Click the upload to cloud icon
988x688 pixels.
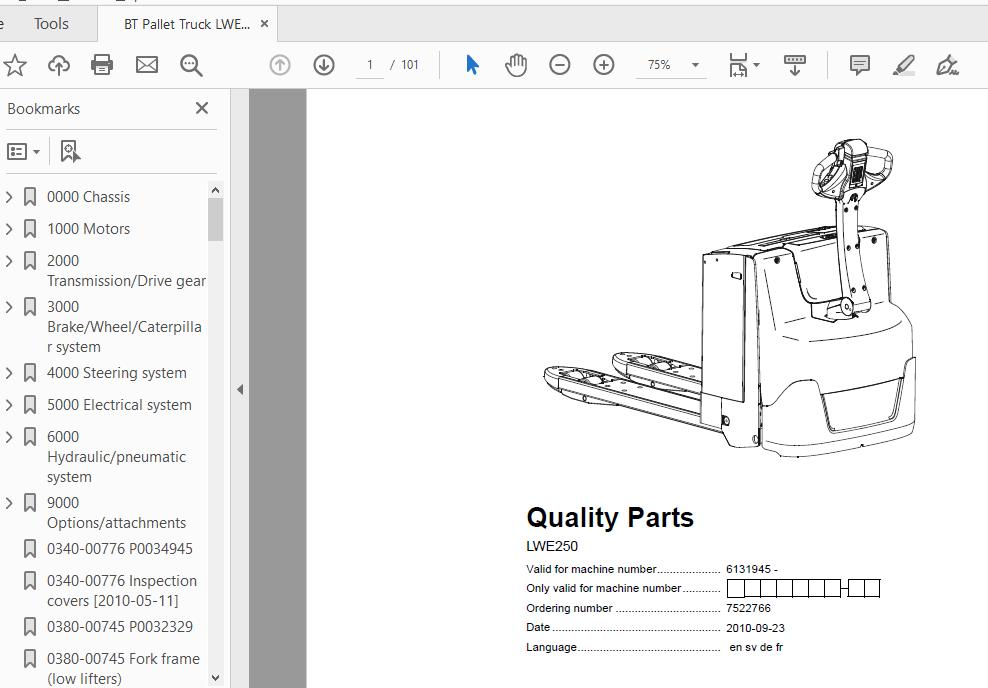[59, 65]
